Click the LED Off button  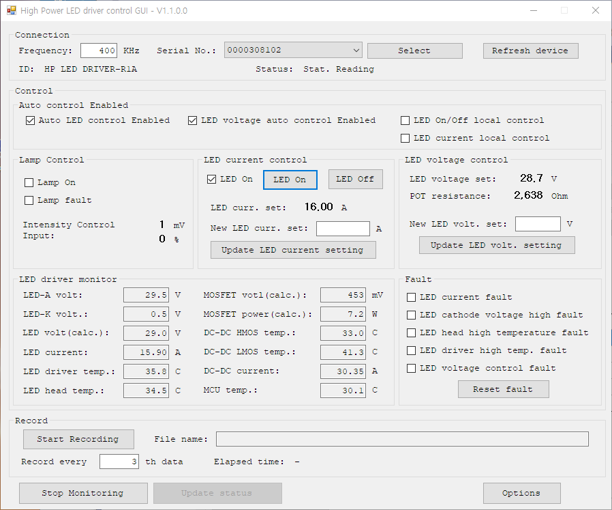click(x=355, y=179)
